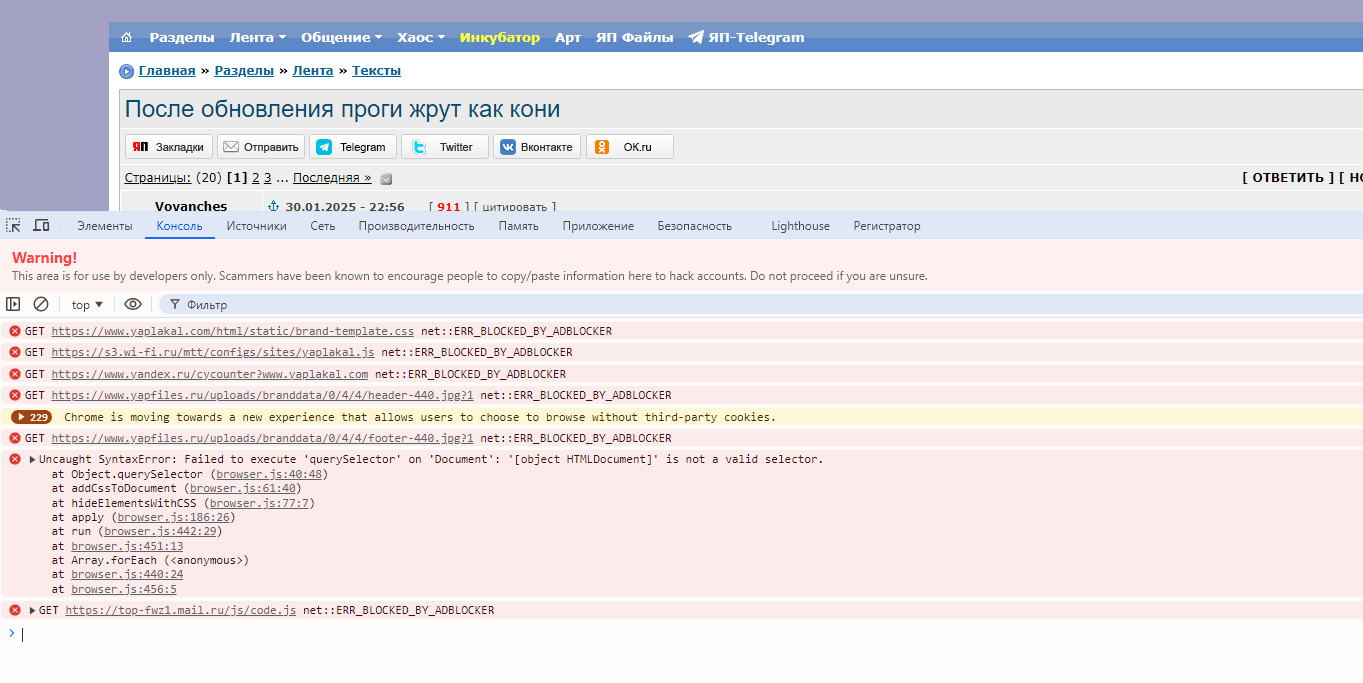Share the topic via OK.ru button
This screenshot has height=683, width=1363.
630,147
